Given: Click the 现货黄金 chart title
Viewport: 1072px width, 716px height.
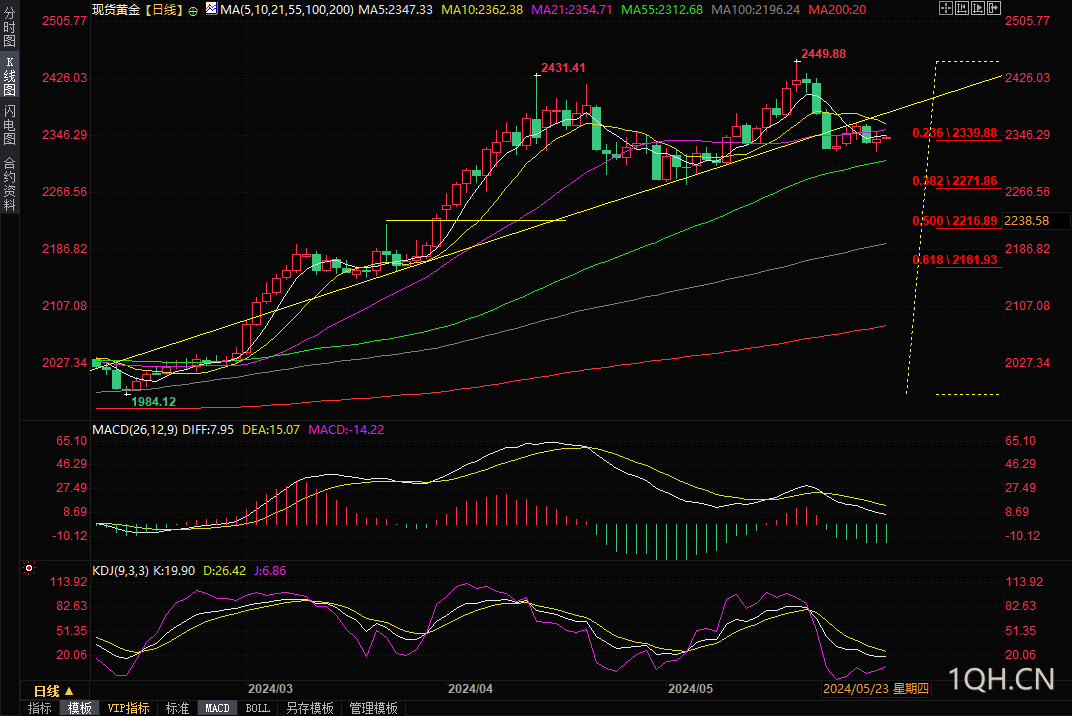Looking at the screenshot, I should 116,10.
